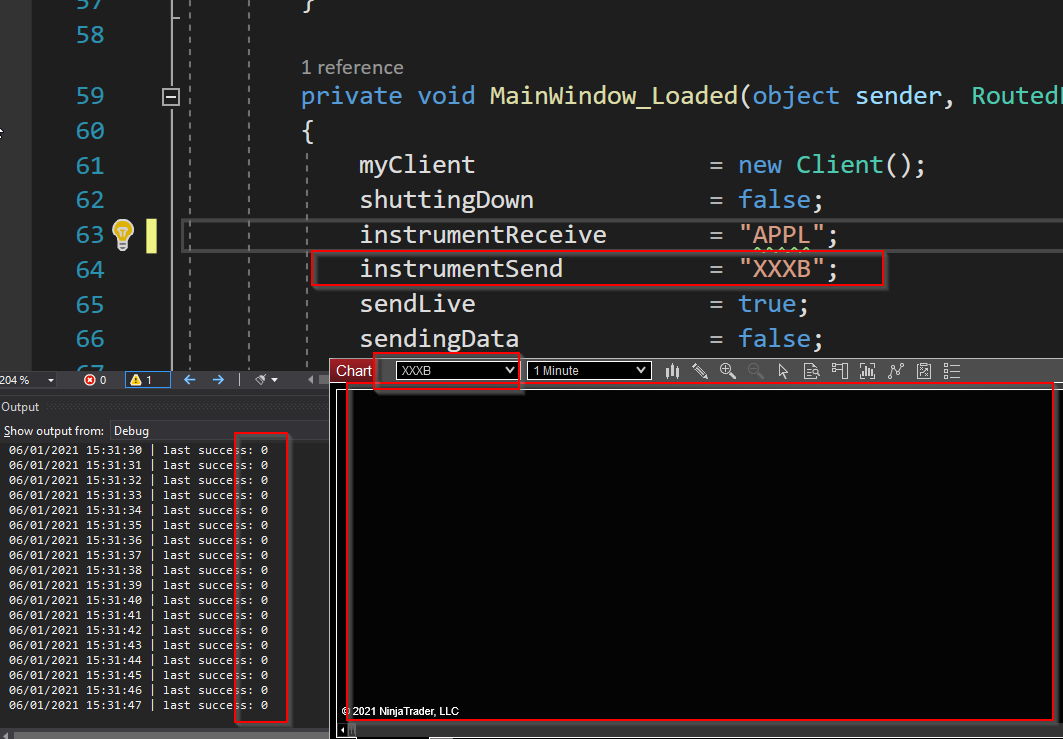
Task: Click the sendLive variable on line 65
Action: pyautogui.click(x=418, y=304)
